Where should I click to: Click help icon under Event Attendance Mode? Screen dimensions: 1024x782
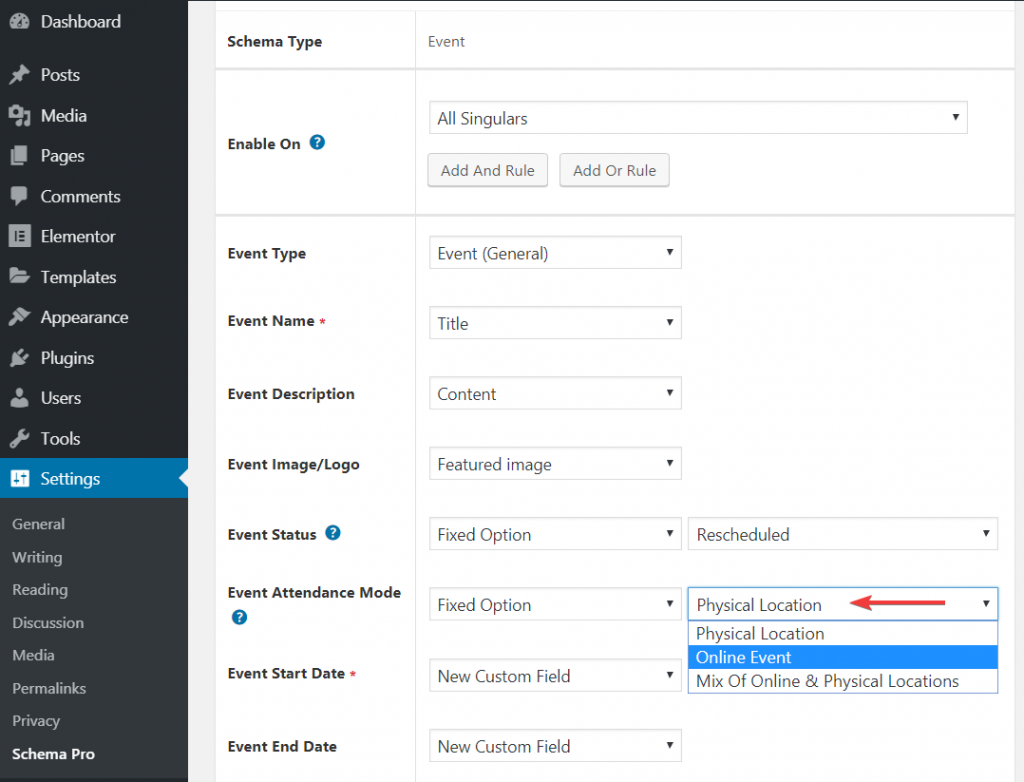tap(239, 617)
